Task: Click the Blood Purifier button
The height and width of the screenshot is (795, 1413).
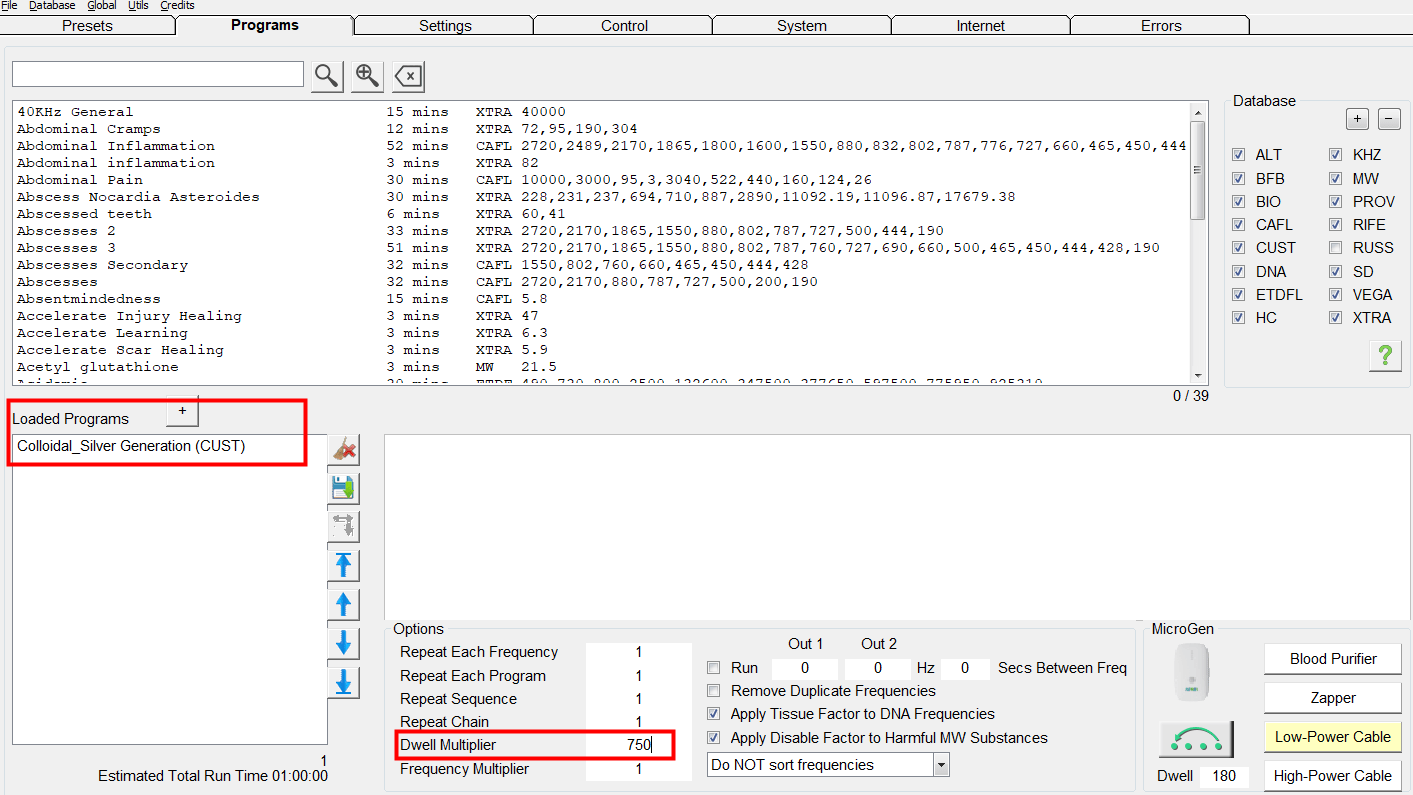Action: tap(1333, 659)
